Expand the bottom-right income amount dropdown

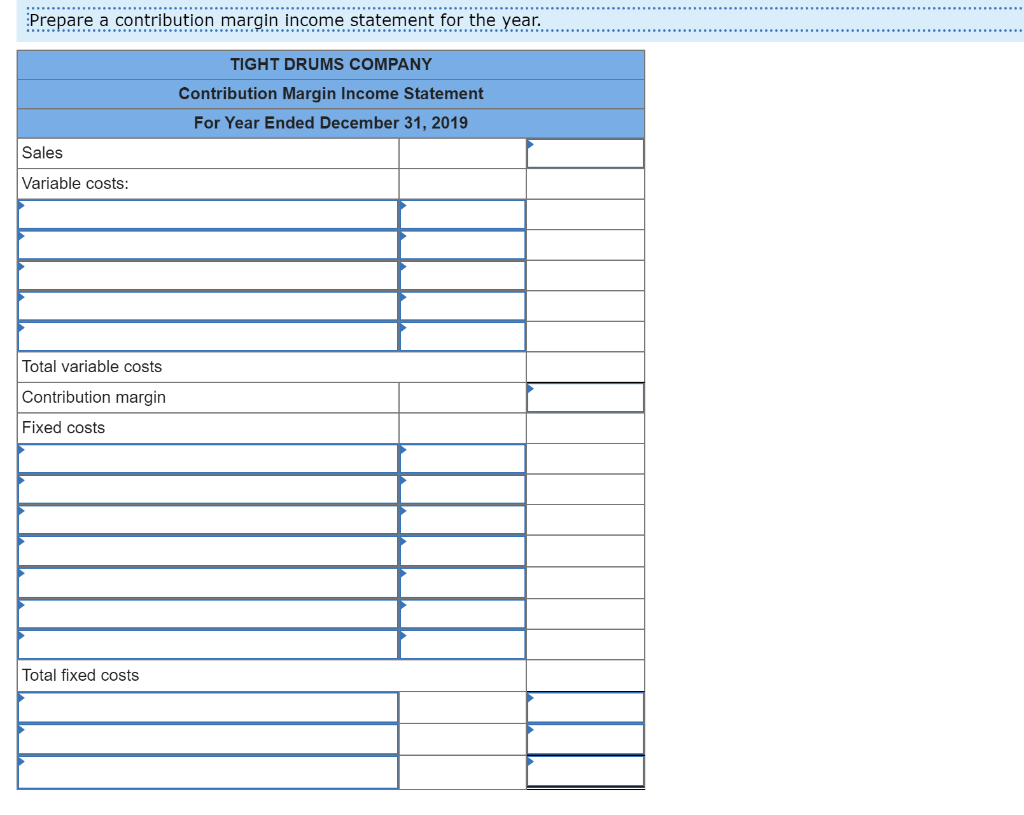[585, 771]
